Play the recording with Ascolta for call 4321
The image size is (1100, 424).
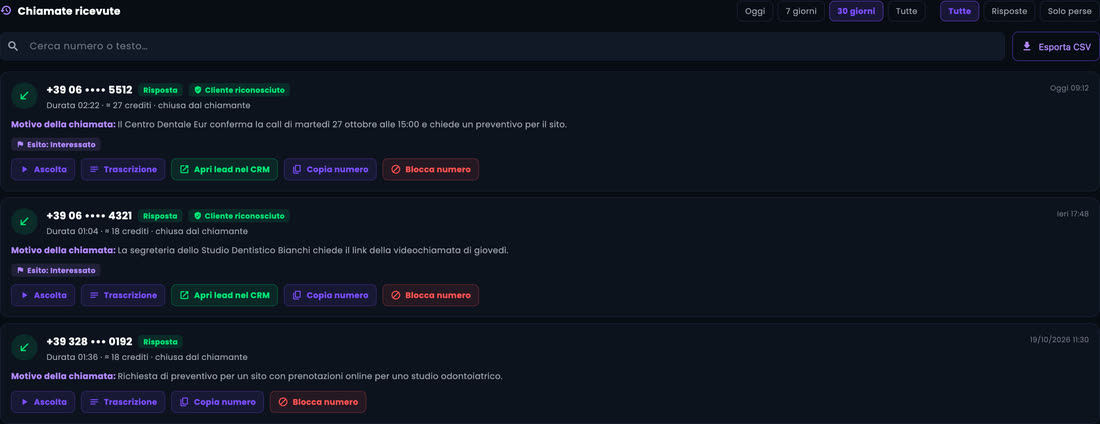43,296
